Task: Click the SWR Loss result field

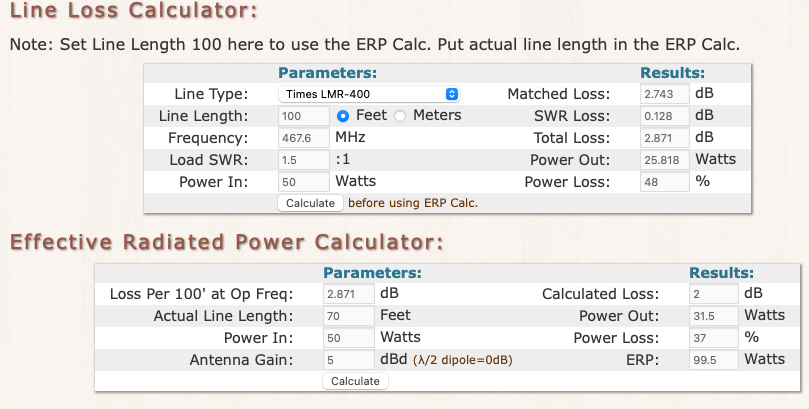Action: click(664, 116)
